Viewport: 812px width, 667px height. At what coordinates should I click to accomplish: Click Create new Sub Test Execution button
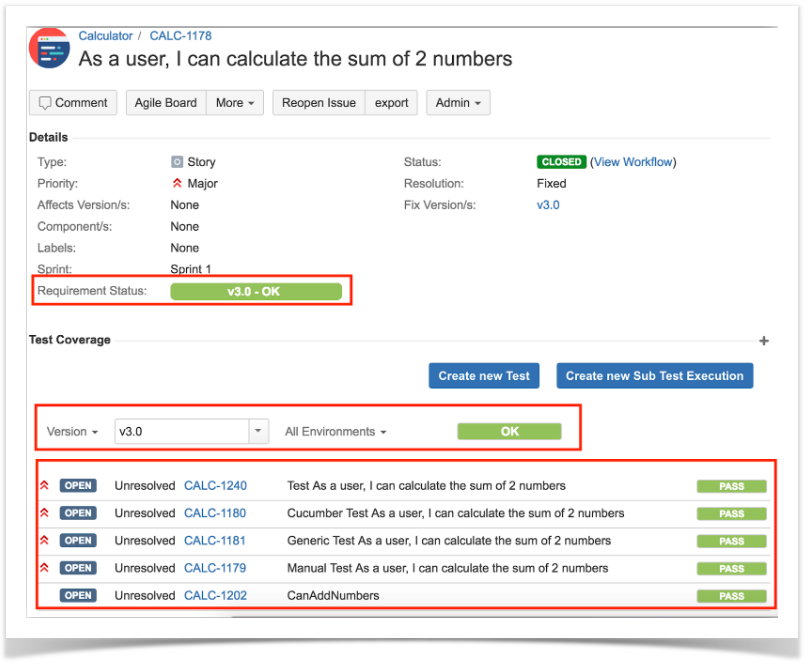tap(655, 375)
